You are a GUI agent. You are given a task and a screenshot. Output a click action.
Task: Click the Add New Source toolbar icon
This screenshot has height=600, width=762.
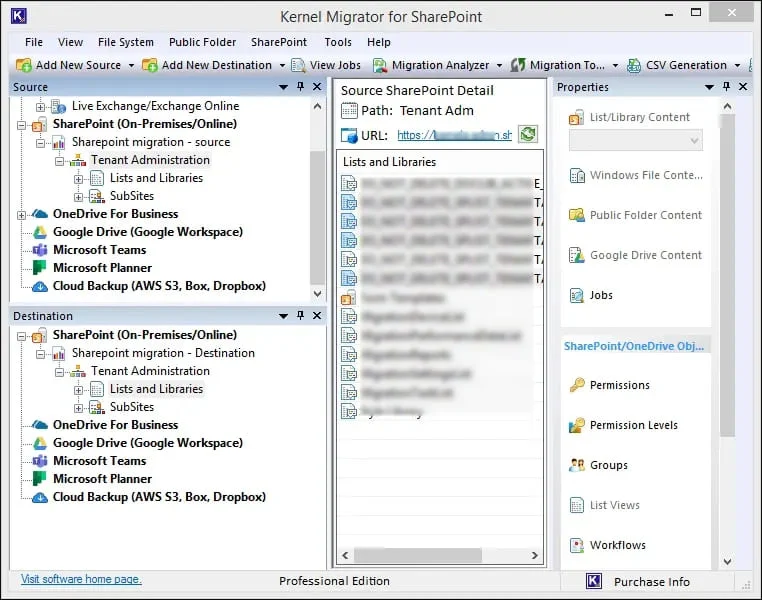click(24, 65)
